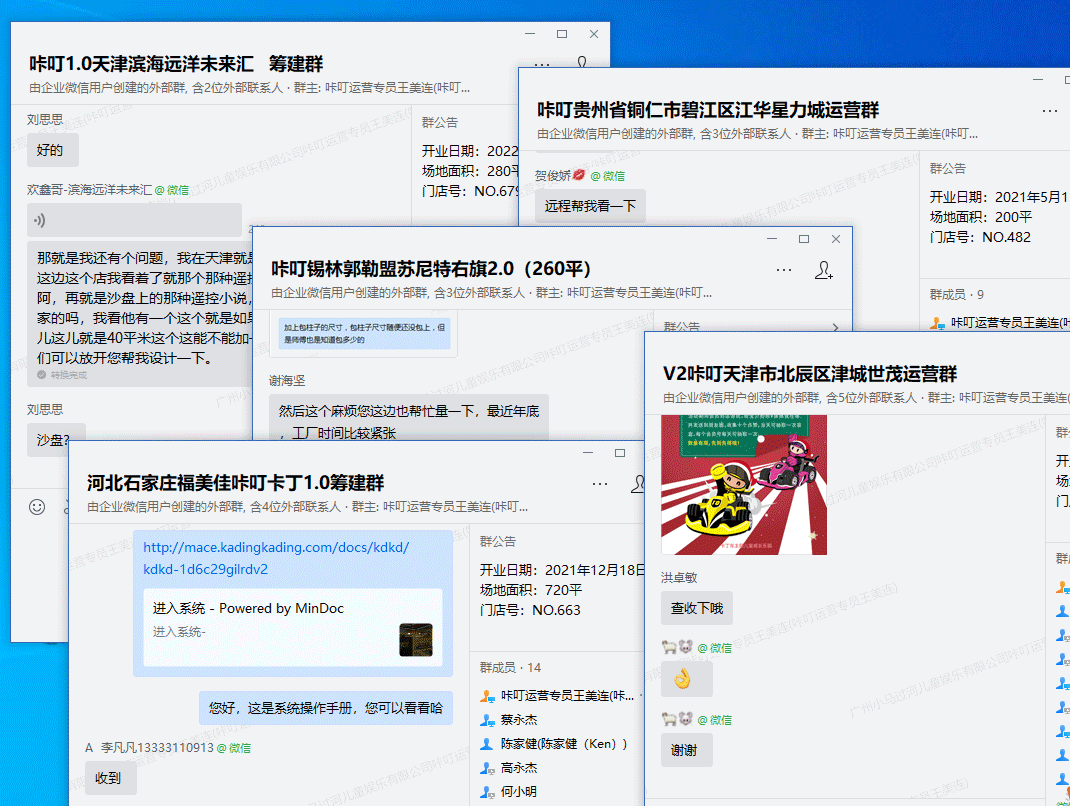This screenshot has height=806, width=1070.
Task: Click sender name 洪卓敏
Action: 679,577
